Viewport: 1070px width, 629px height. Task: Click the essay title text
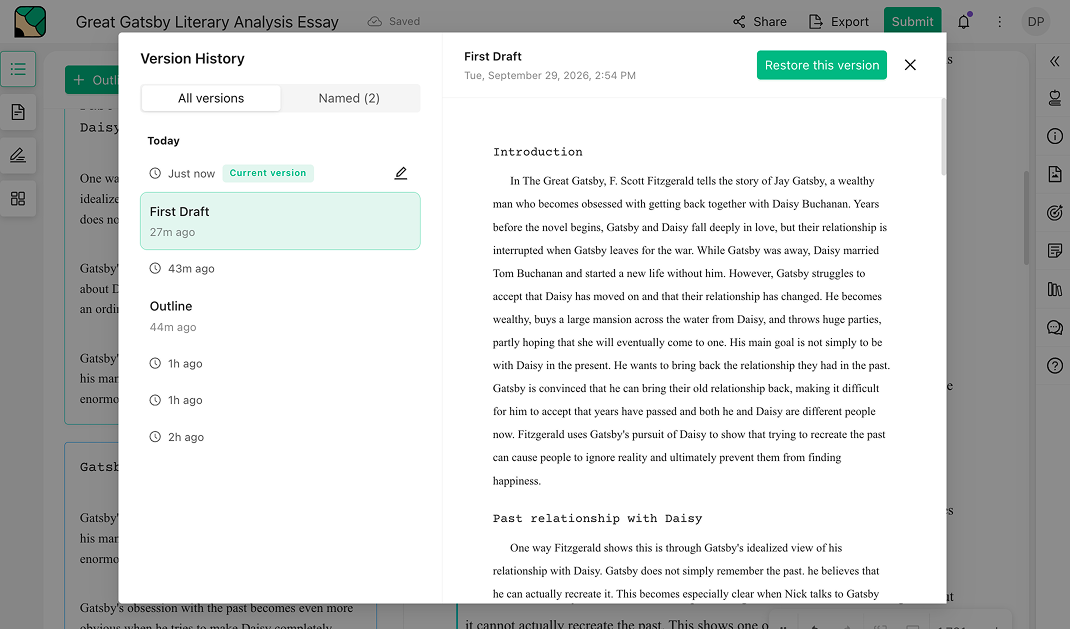click(x=207, y=22)
